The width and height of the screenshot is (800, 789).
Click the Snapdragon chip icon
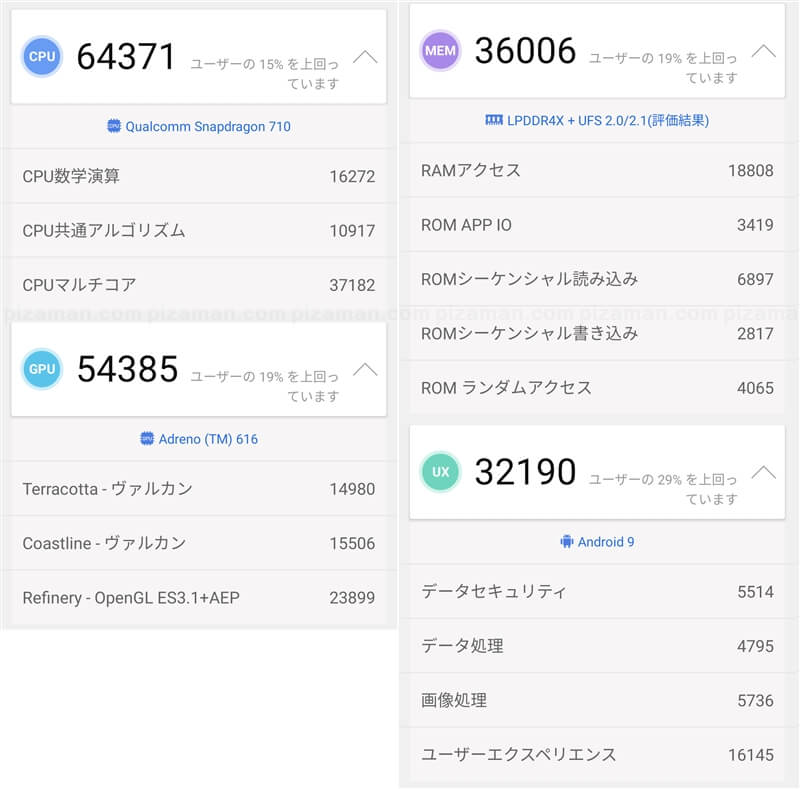tap(113, 127)
